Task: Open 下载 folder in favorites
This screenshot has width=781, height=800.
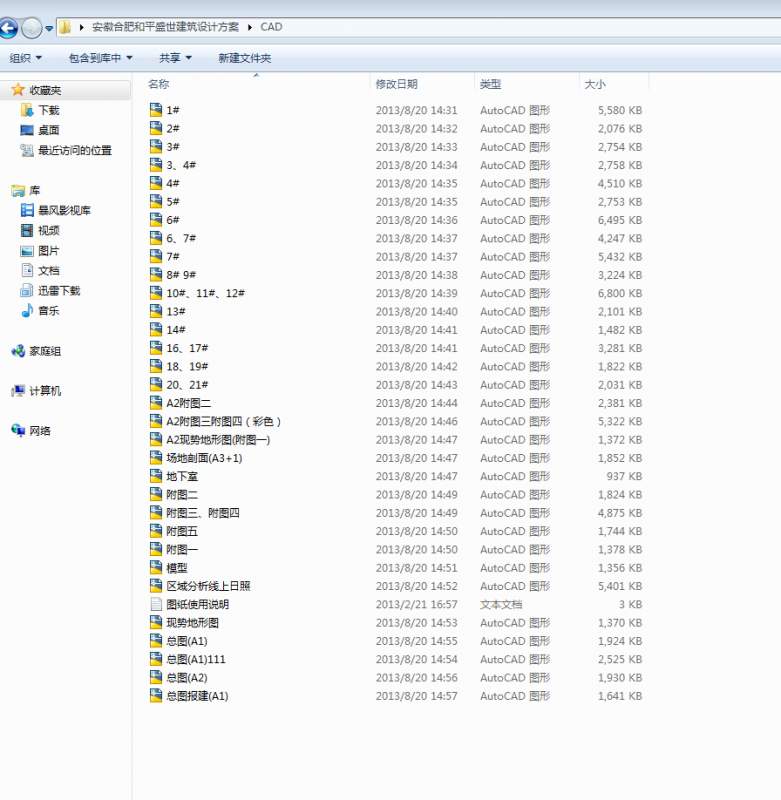Action: coord(49,110)
